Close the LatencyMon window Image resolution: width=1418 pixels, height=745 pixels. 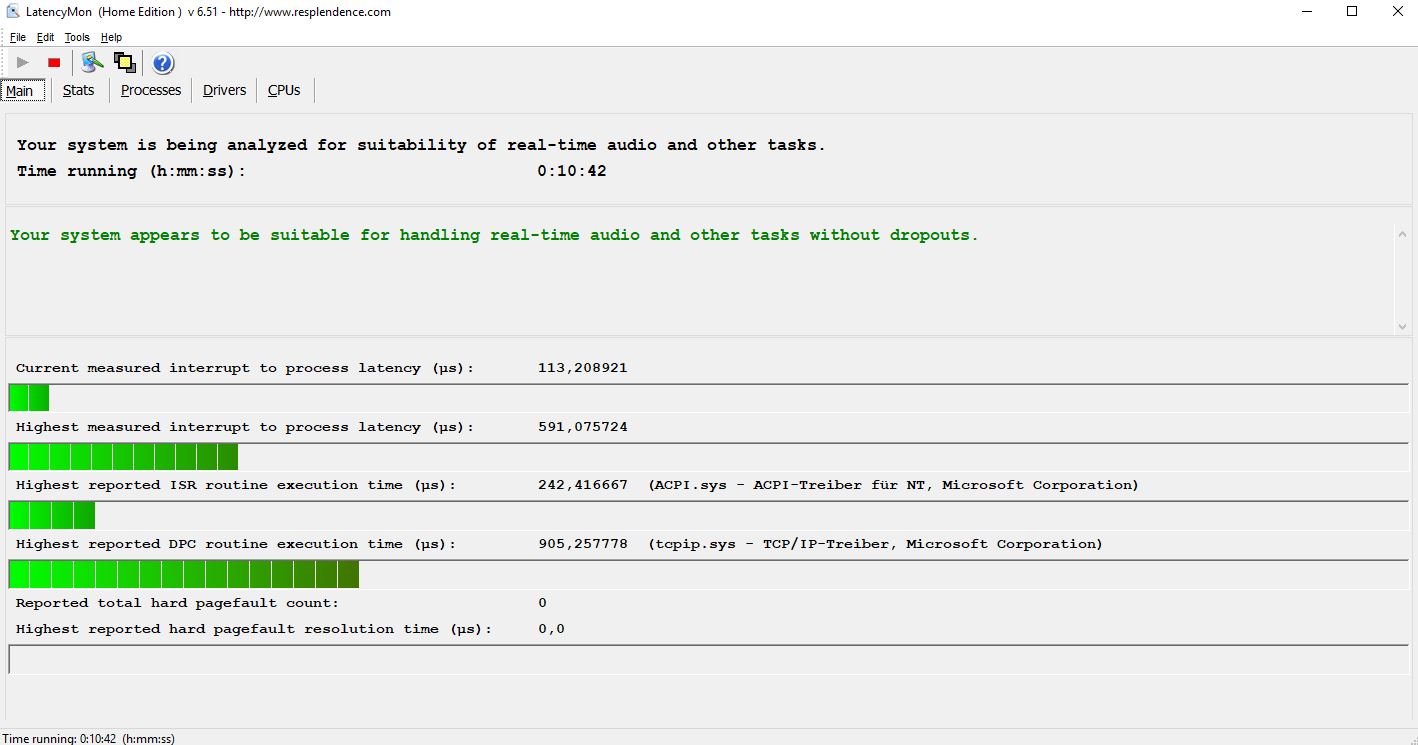pos(1397,12)
